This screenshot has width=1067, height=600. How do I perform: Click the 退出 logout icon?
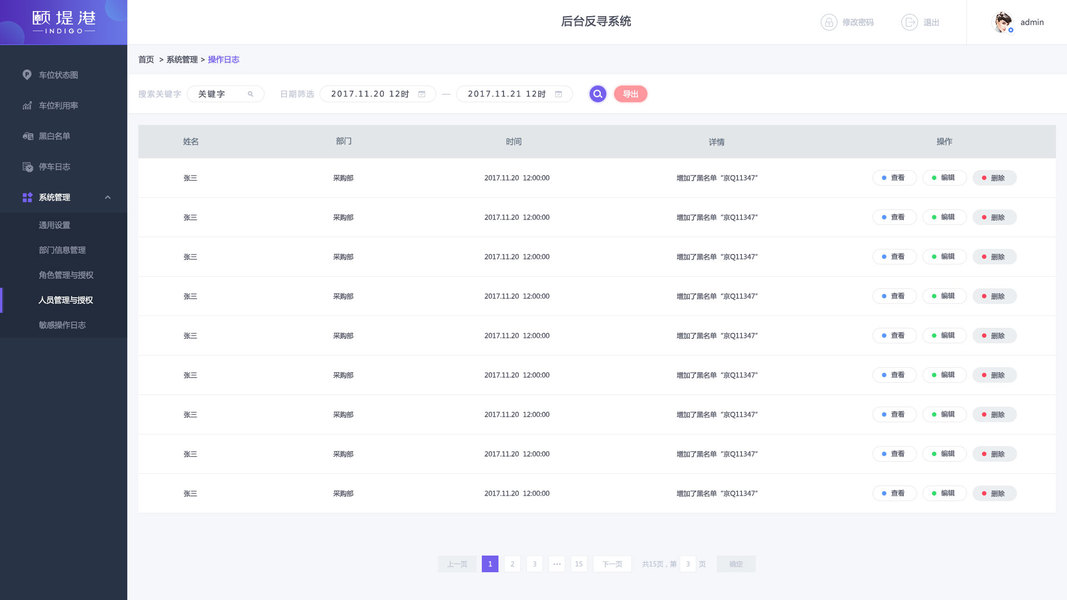click(909, 22)
